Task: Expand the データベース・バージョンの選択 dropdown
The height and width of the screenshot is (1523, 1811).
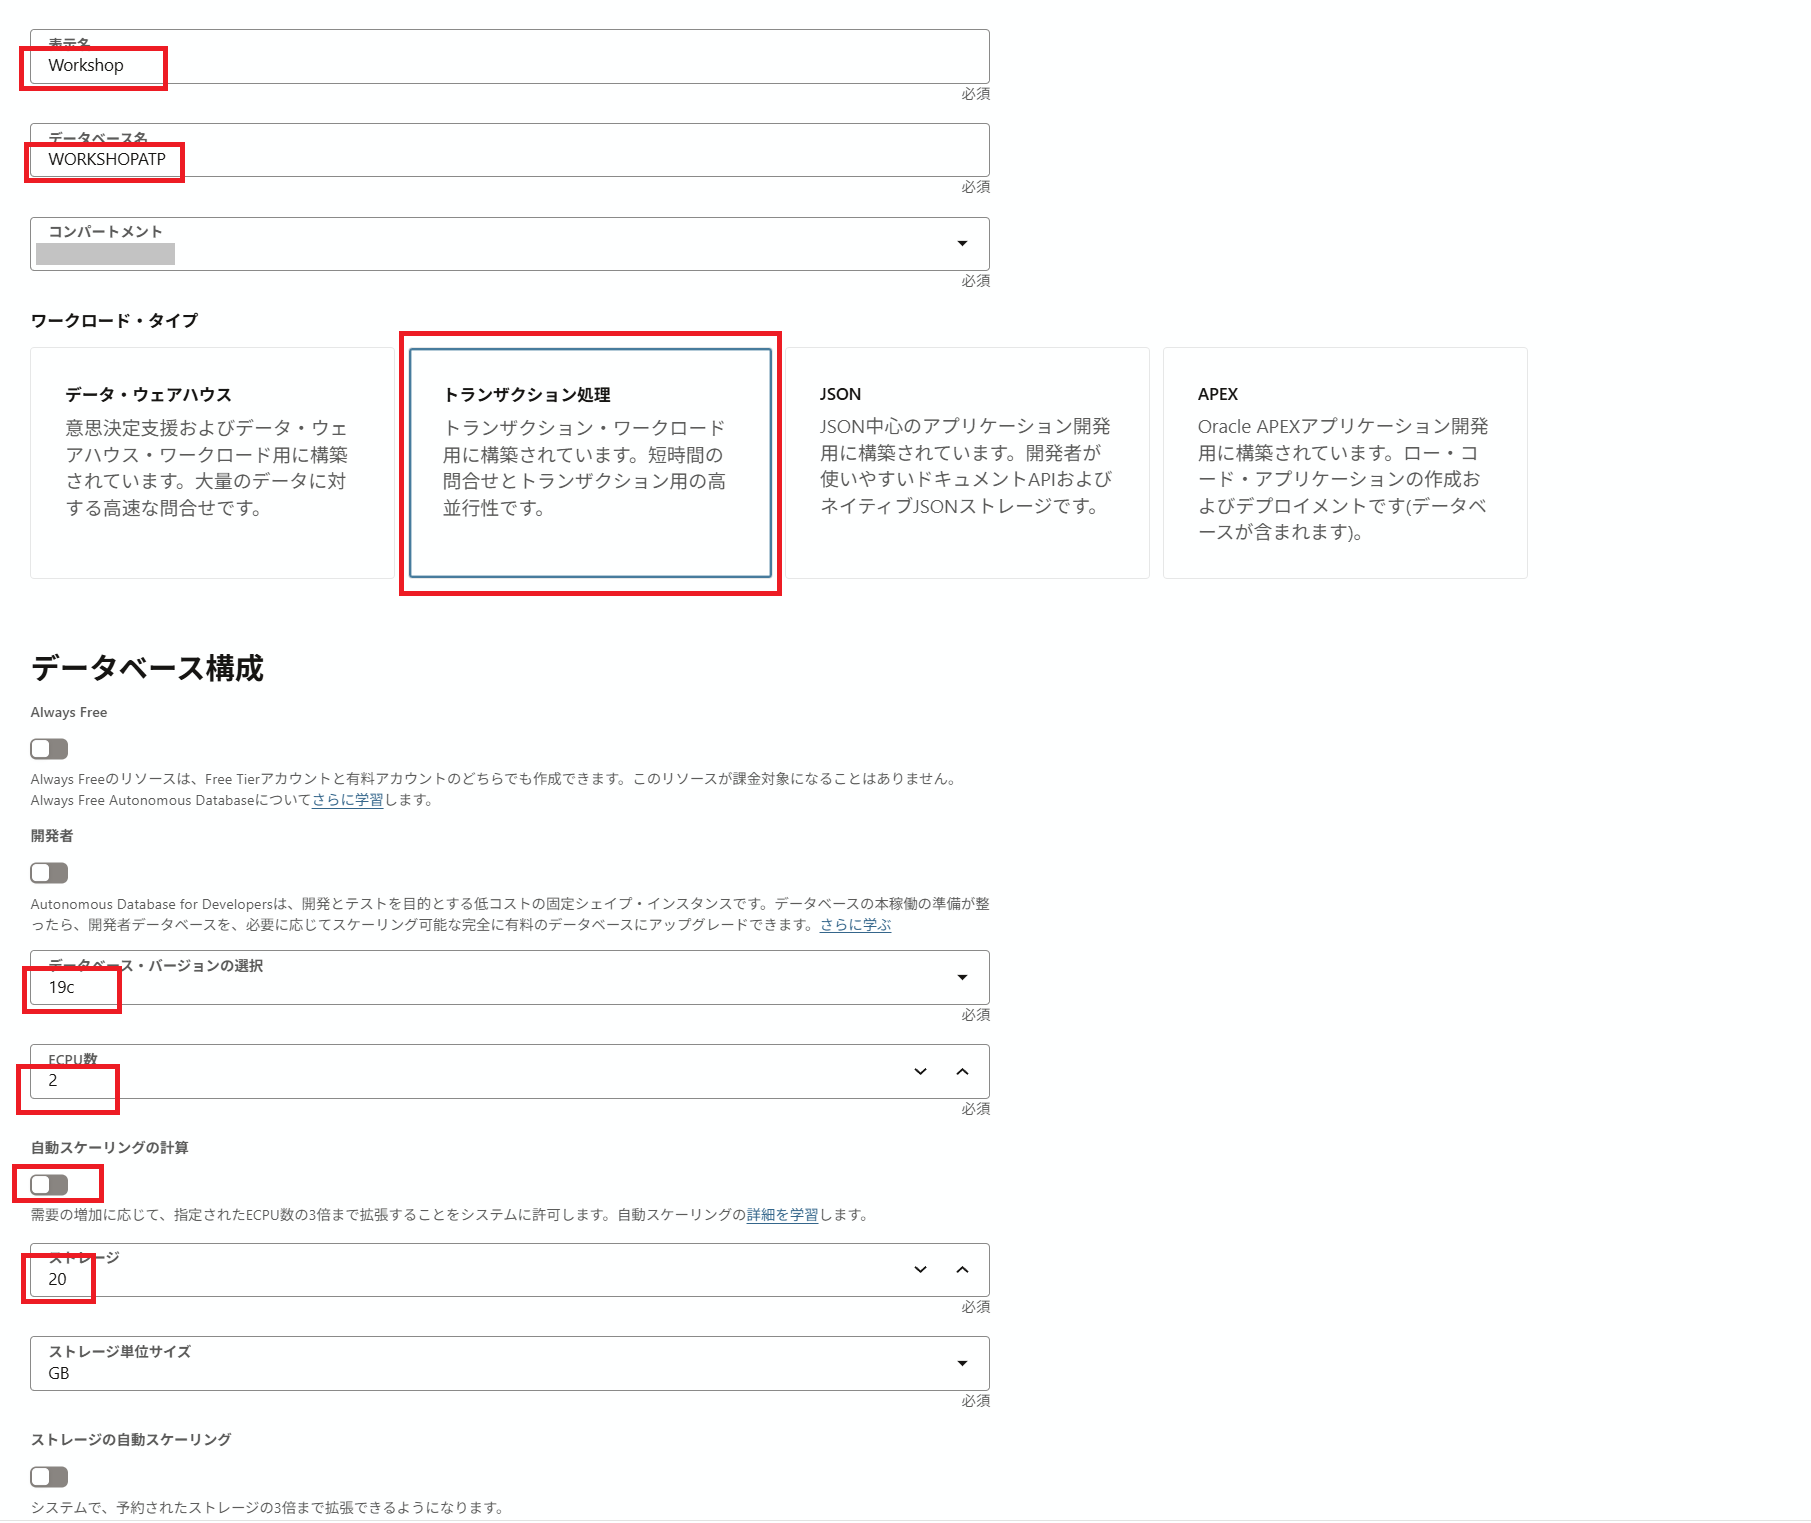Action: click(961, 977)
